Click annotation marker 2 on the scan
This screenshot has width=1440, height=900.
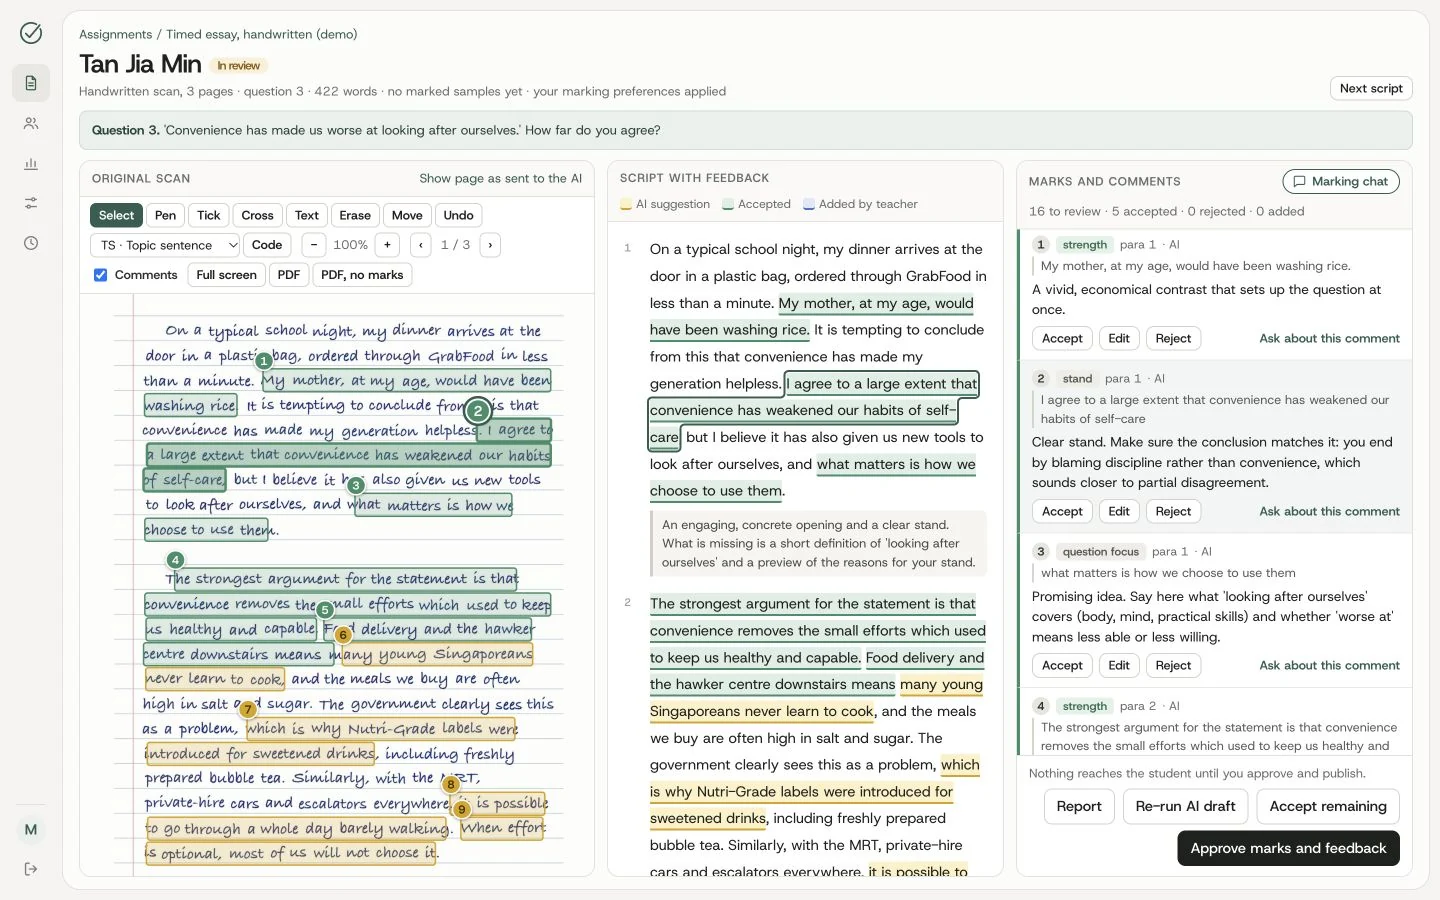pos(478,410)
